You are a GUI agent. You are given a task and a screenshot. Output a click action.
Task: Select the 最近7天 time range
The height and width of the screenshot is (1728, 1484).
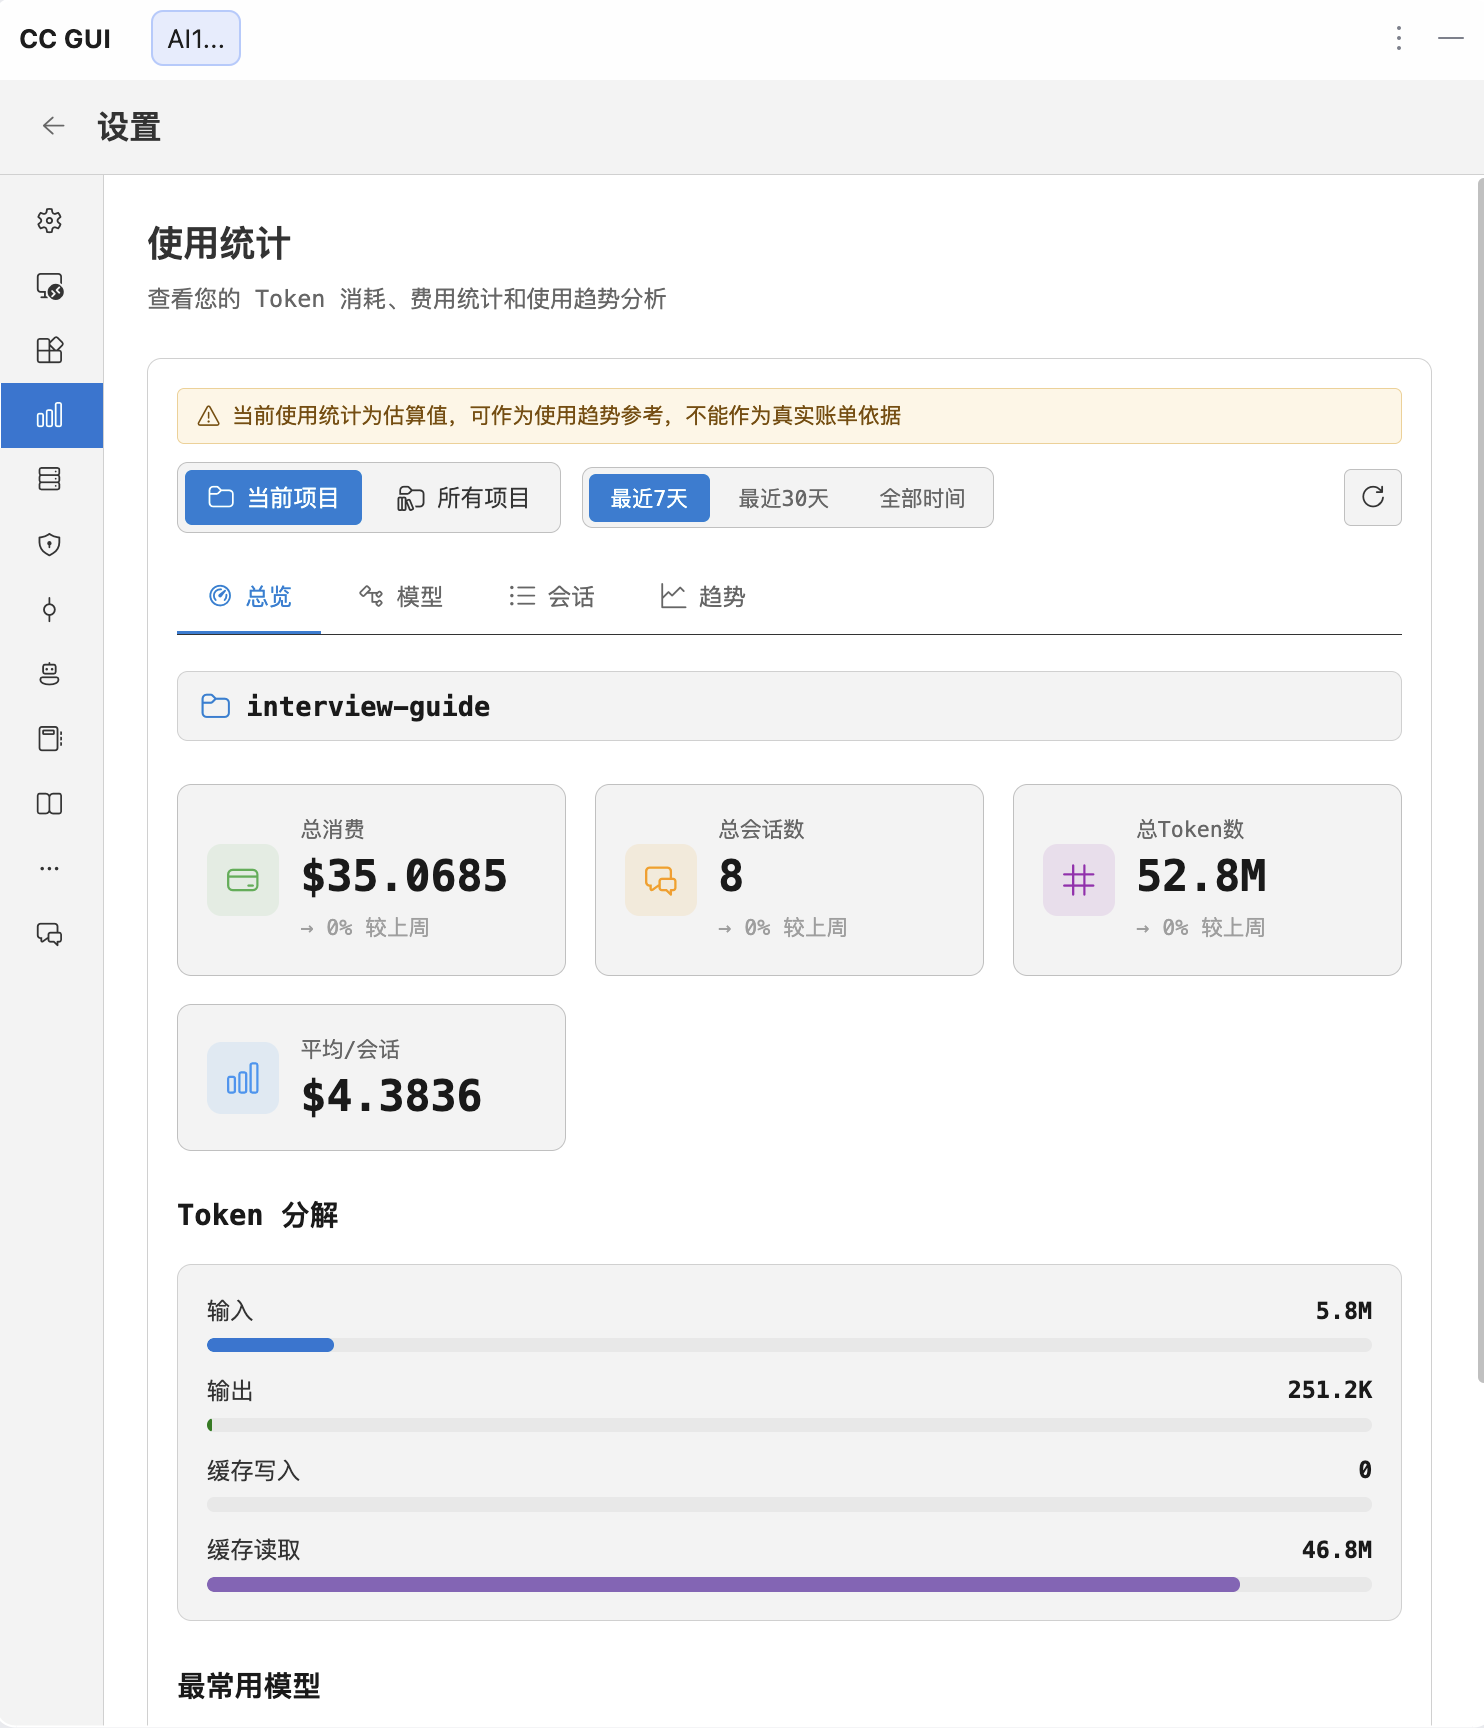(649, 498)
